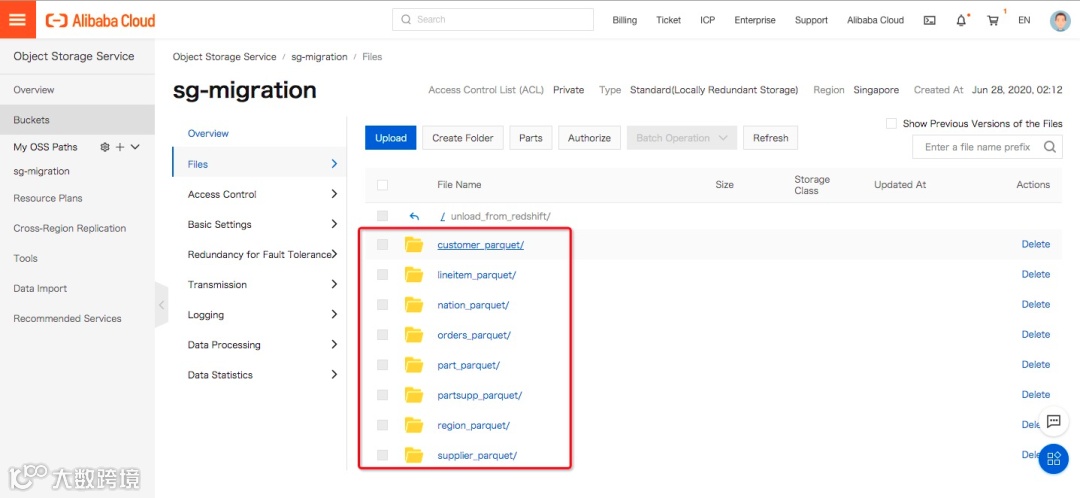The height and width of the screenshot is (498, 1080).
Task: Check the partsupp_parquet row checkbox
Action: coord(382,395)
